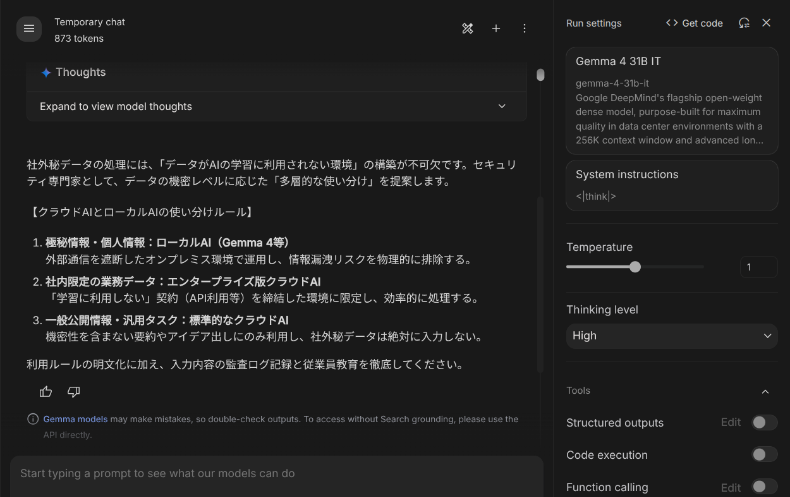Image resolution: width=790 pixels, height=497 pixels.
Task: Edit Structured outputs settings
Action: point(731,422)
